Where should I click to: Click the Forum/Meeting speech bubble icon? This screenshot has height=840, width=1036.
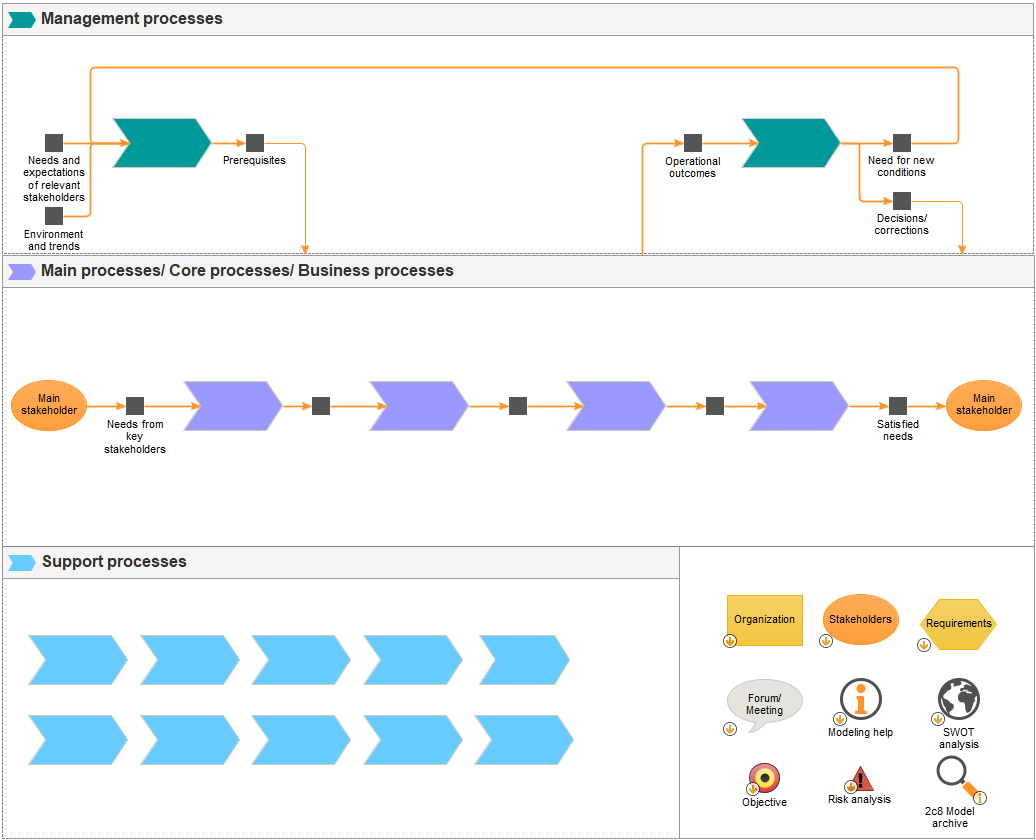763,704
